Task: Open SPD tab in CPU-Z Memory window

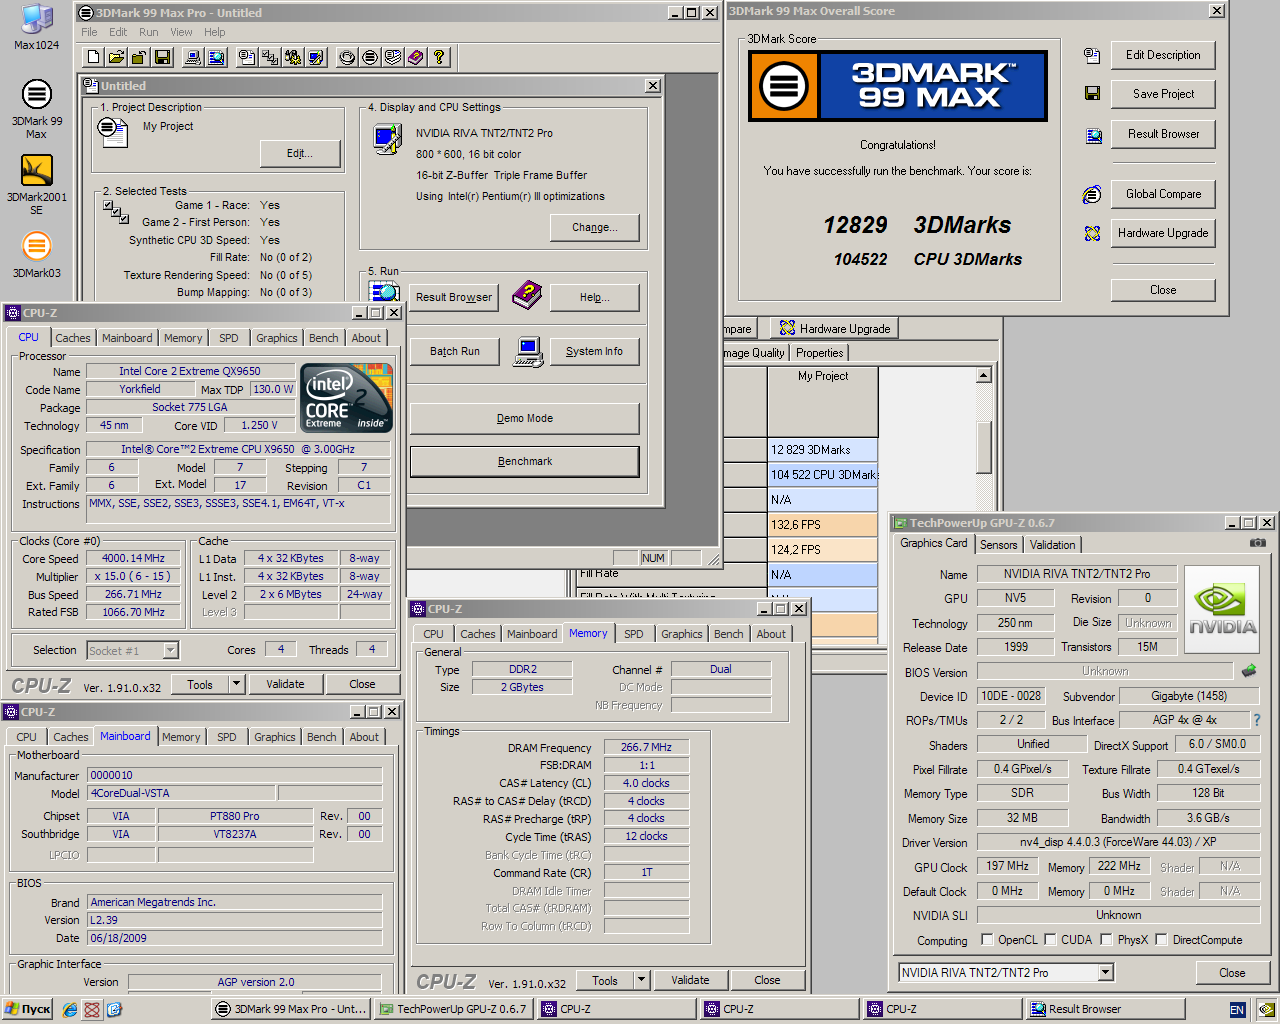Action: [x=634, y=634]
